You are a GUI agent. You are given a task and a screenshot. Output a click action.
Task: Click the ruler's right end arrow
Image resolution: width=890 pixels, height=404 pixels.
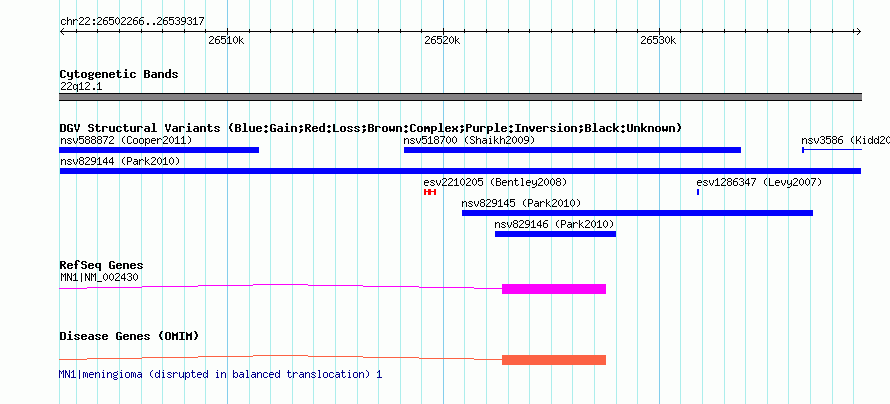click(858, 32)
